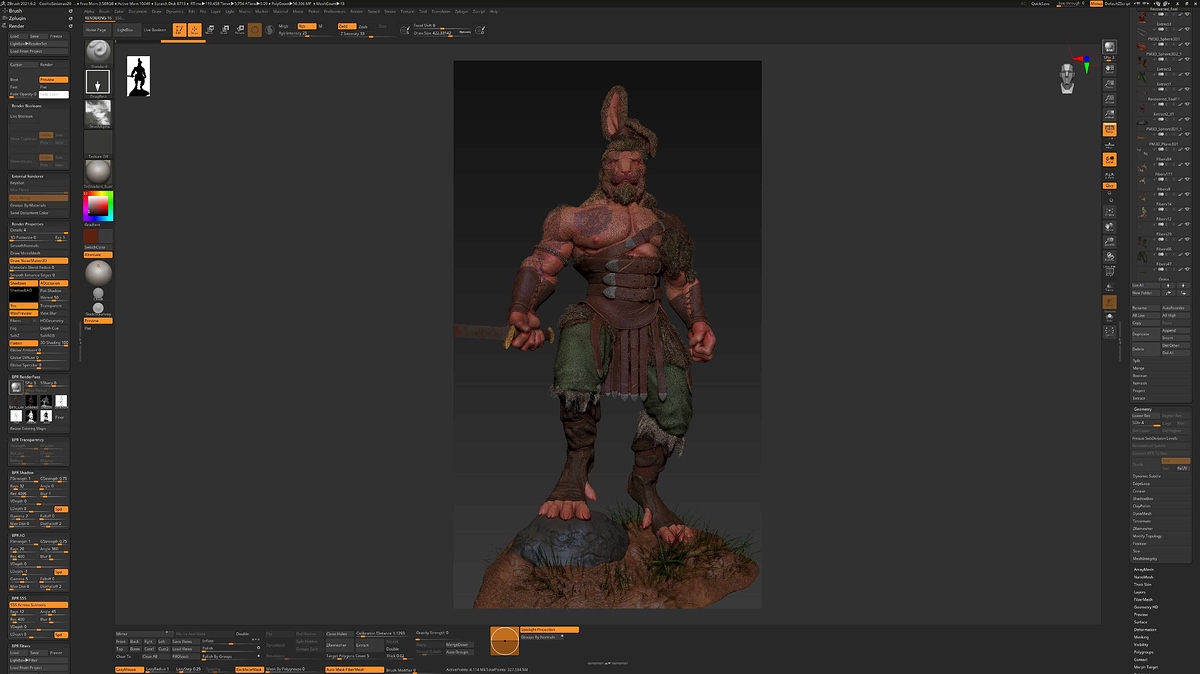Image resolution: width=1200 pixels, height=674 pixels.
Task: Select the Move transform tool
Action: pos(209,30)
